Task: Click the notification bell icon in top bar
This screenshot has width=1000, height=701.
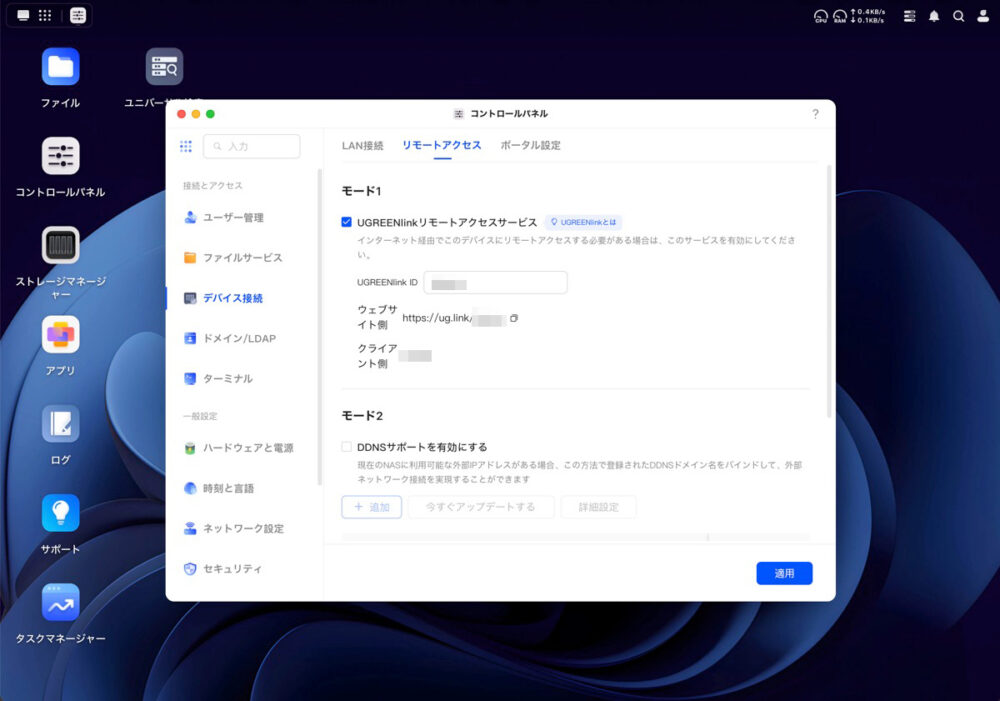Action: point(934,16)
